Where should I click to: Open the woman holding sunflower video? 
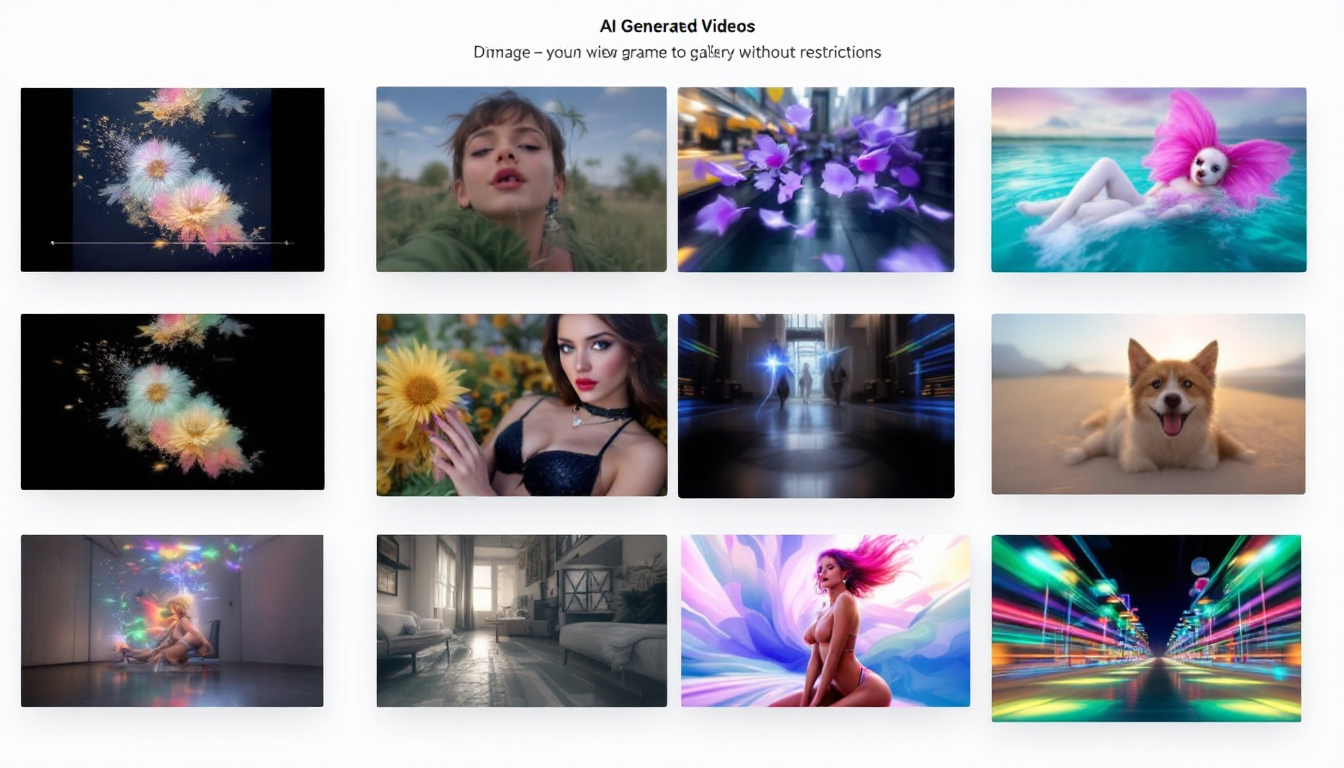click(x=521, y=405)
